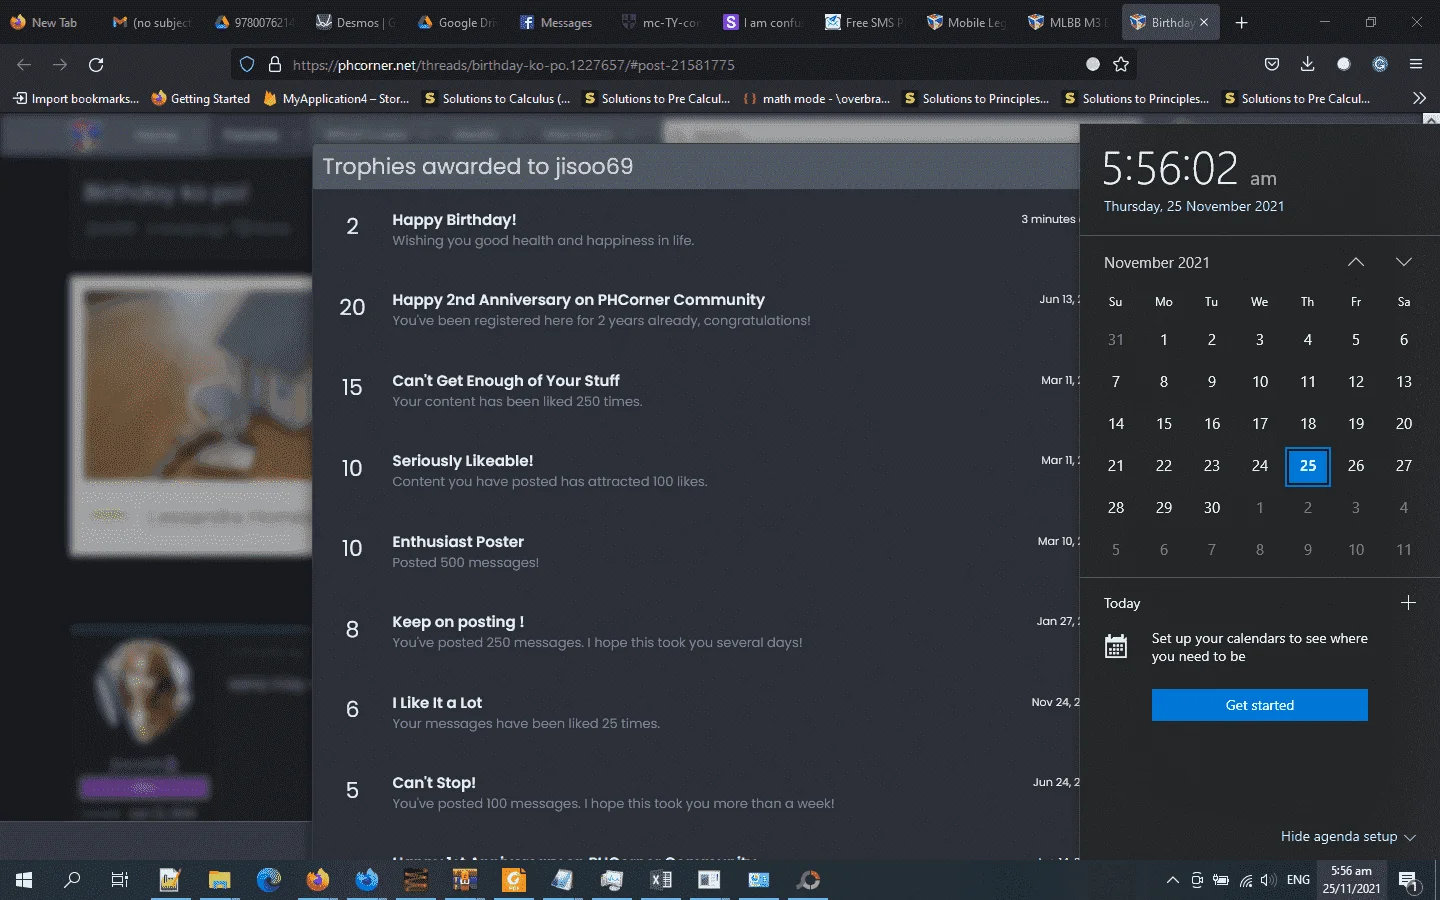Select the 'I Like It a Lot' trophy
This screenshot has height=900, width=1440.
(x=437, y=702)
